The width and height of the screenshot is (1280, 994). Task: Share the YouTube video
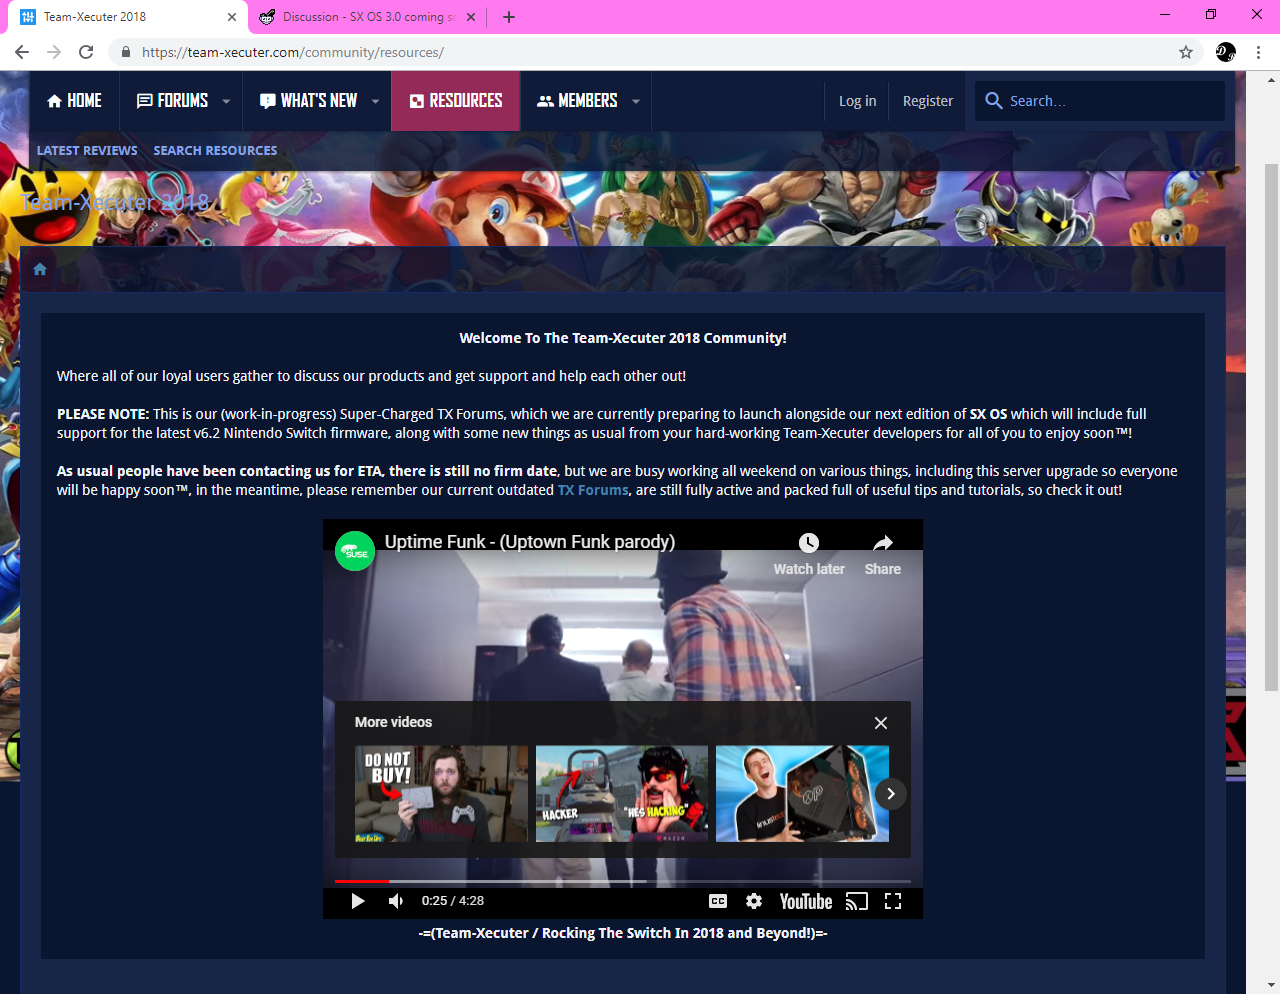click(x=883, y=554)
